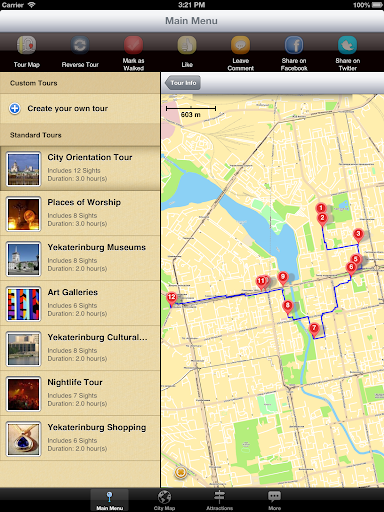Click the Like thumbs-up icon
The image size is (384, 512).
click(x=187, y=45)
